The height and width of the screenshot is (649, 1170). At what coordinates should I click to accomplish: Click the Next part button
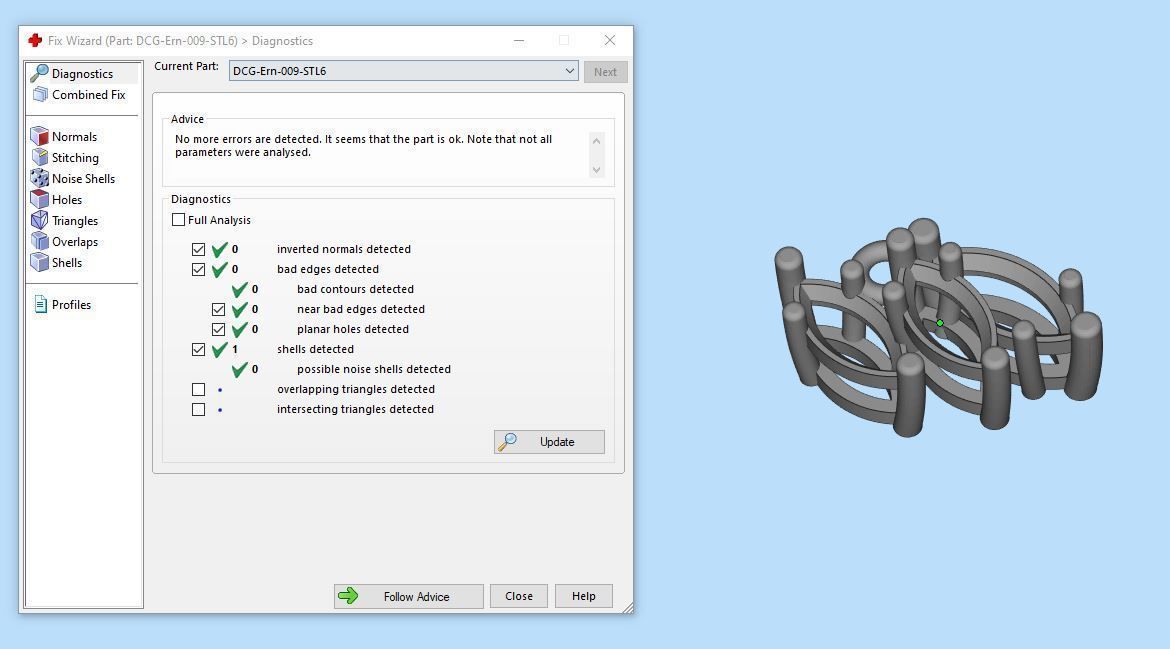[x=605, y=72]
